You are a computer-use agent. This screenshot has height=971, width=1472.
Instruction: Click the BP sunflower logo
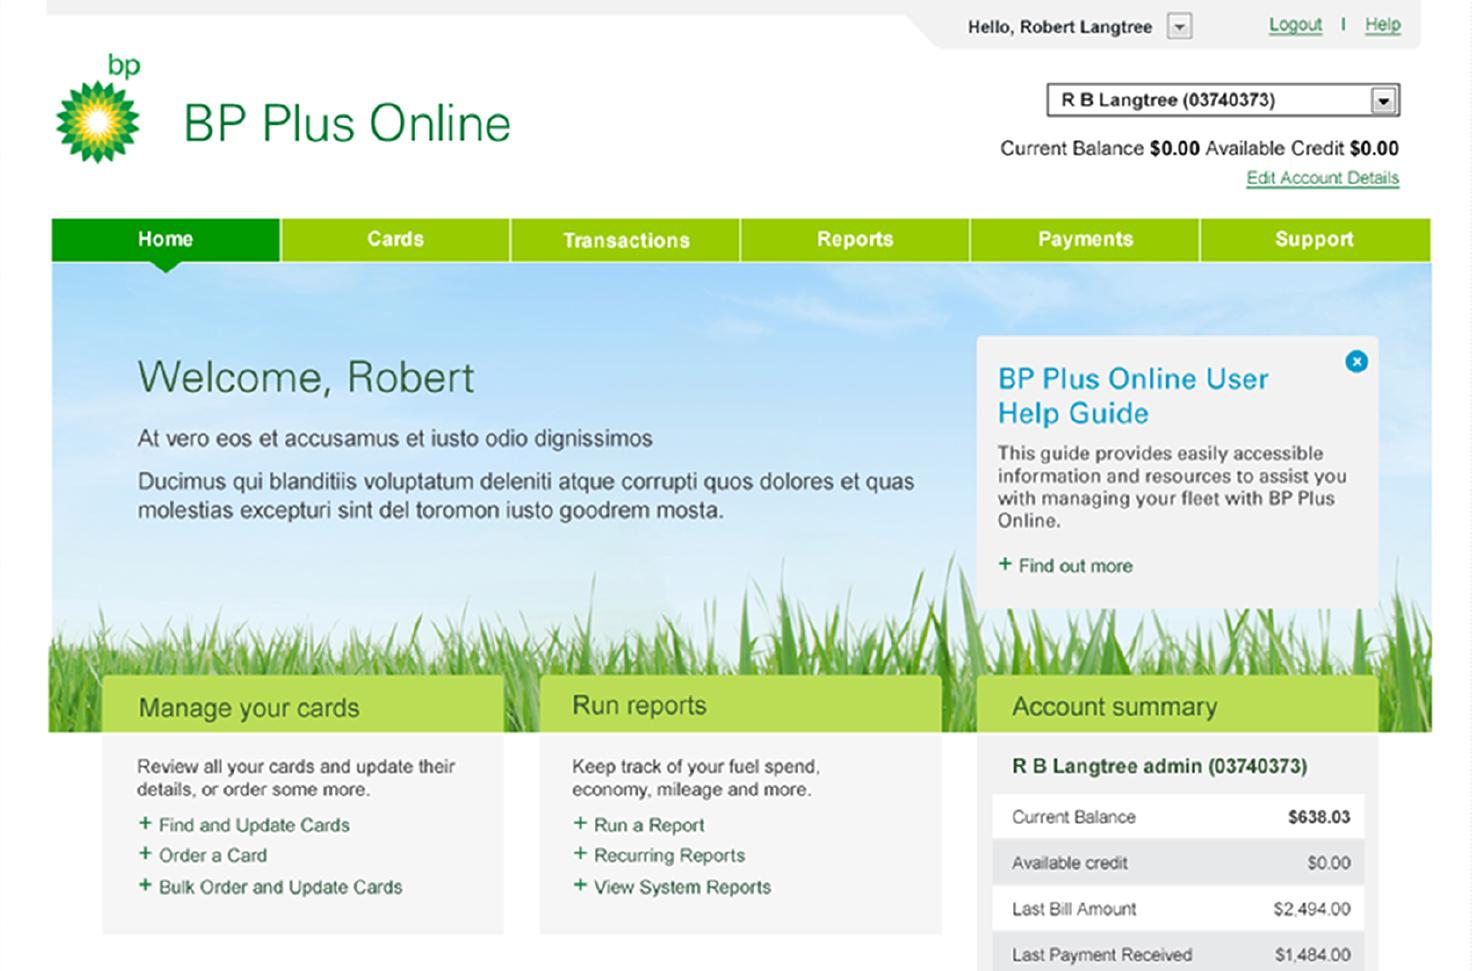(98, 110)
